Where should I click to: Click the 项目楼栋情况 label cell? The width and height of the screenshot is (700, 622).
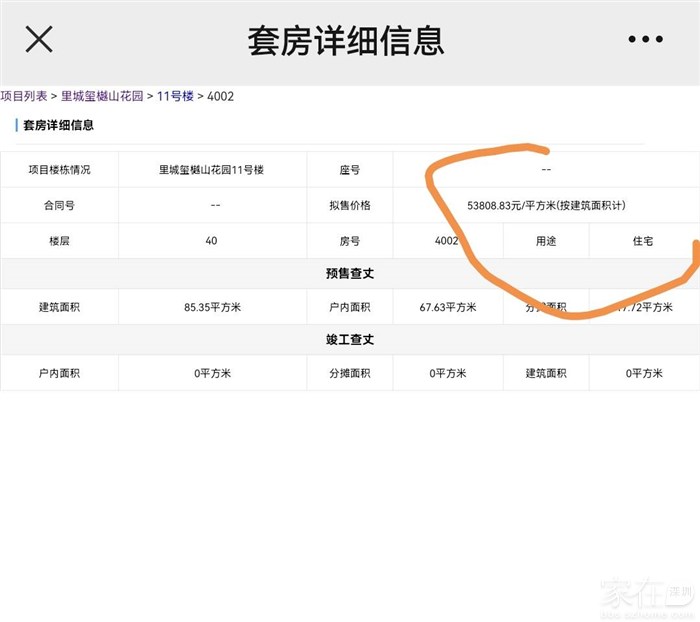click(x=59, y=170)
